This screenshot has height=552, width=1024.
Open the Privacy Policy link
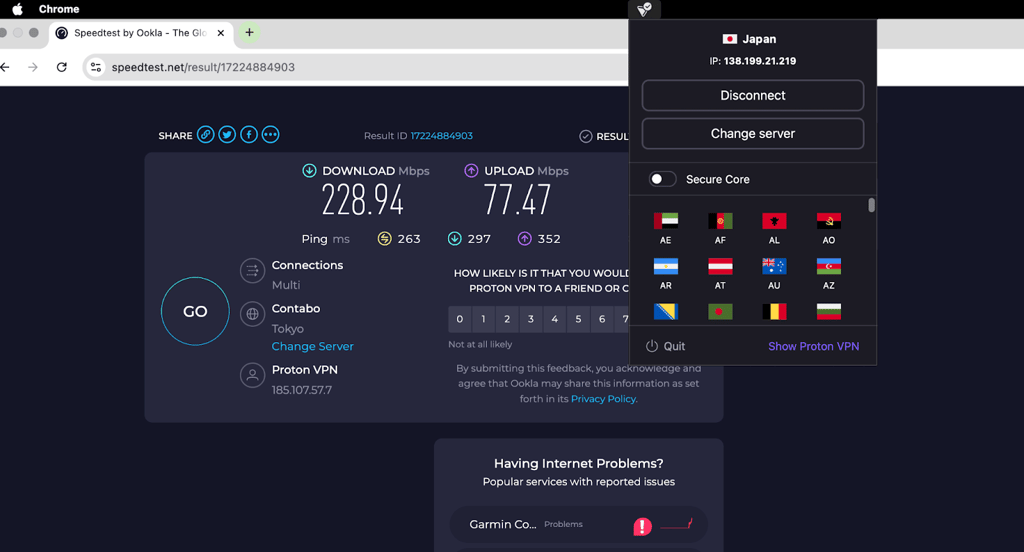click(x=603, y=398)
